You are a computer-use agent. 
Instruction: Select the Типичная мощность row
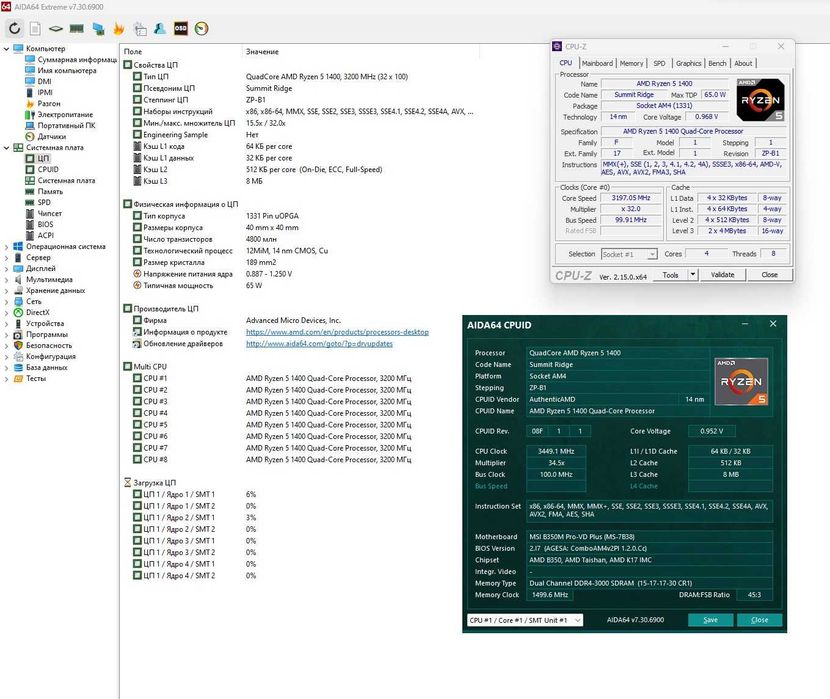click(302, 285)
